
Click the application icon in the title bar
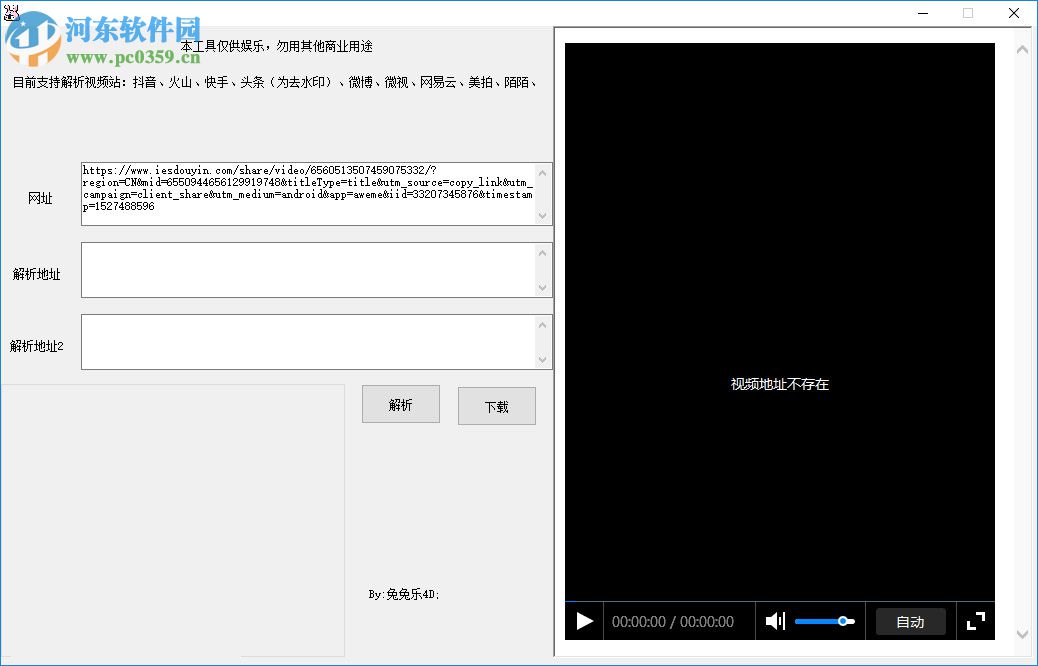tap(11, 13)
